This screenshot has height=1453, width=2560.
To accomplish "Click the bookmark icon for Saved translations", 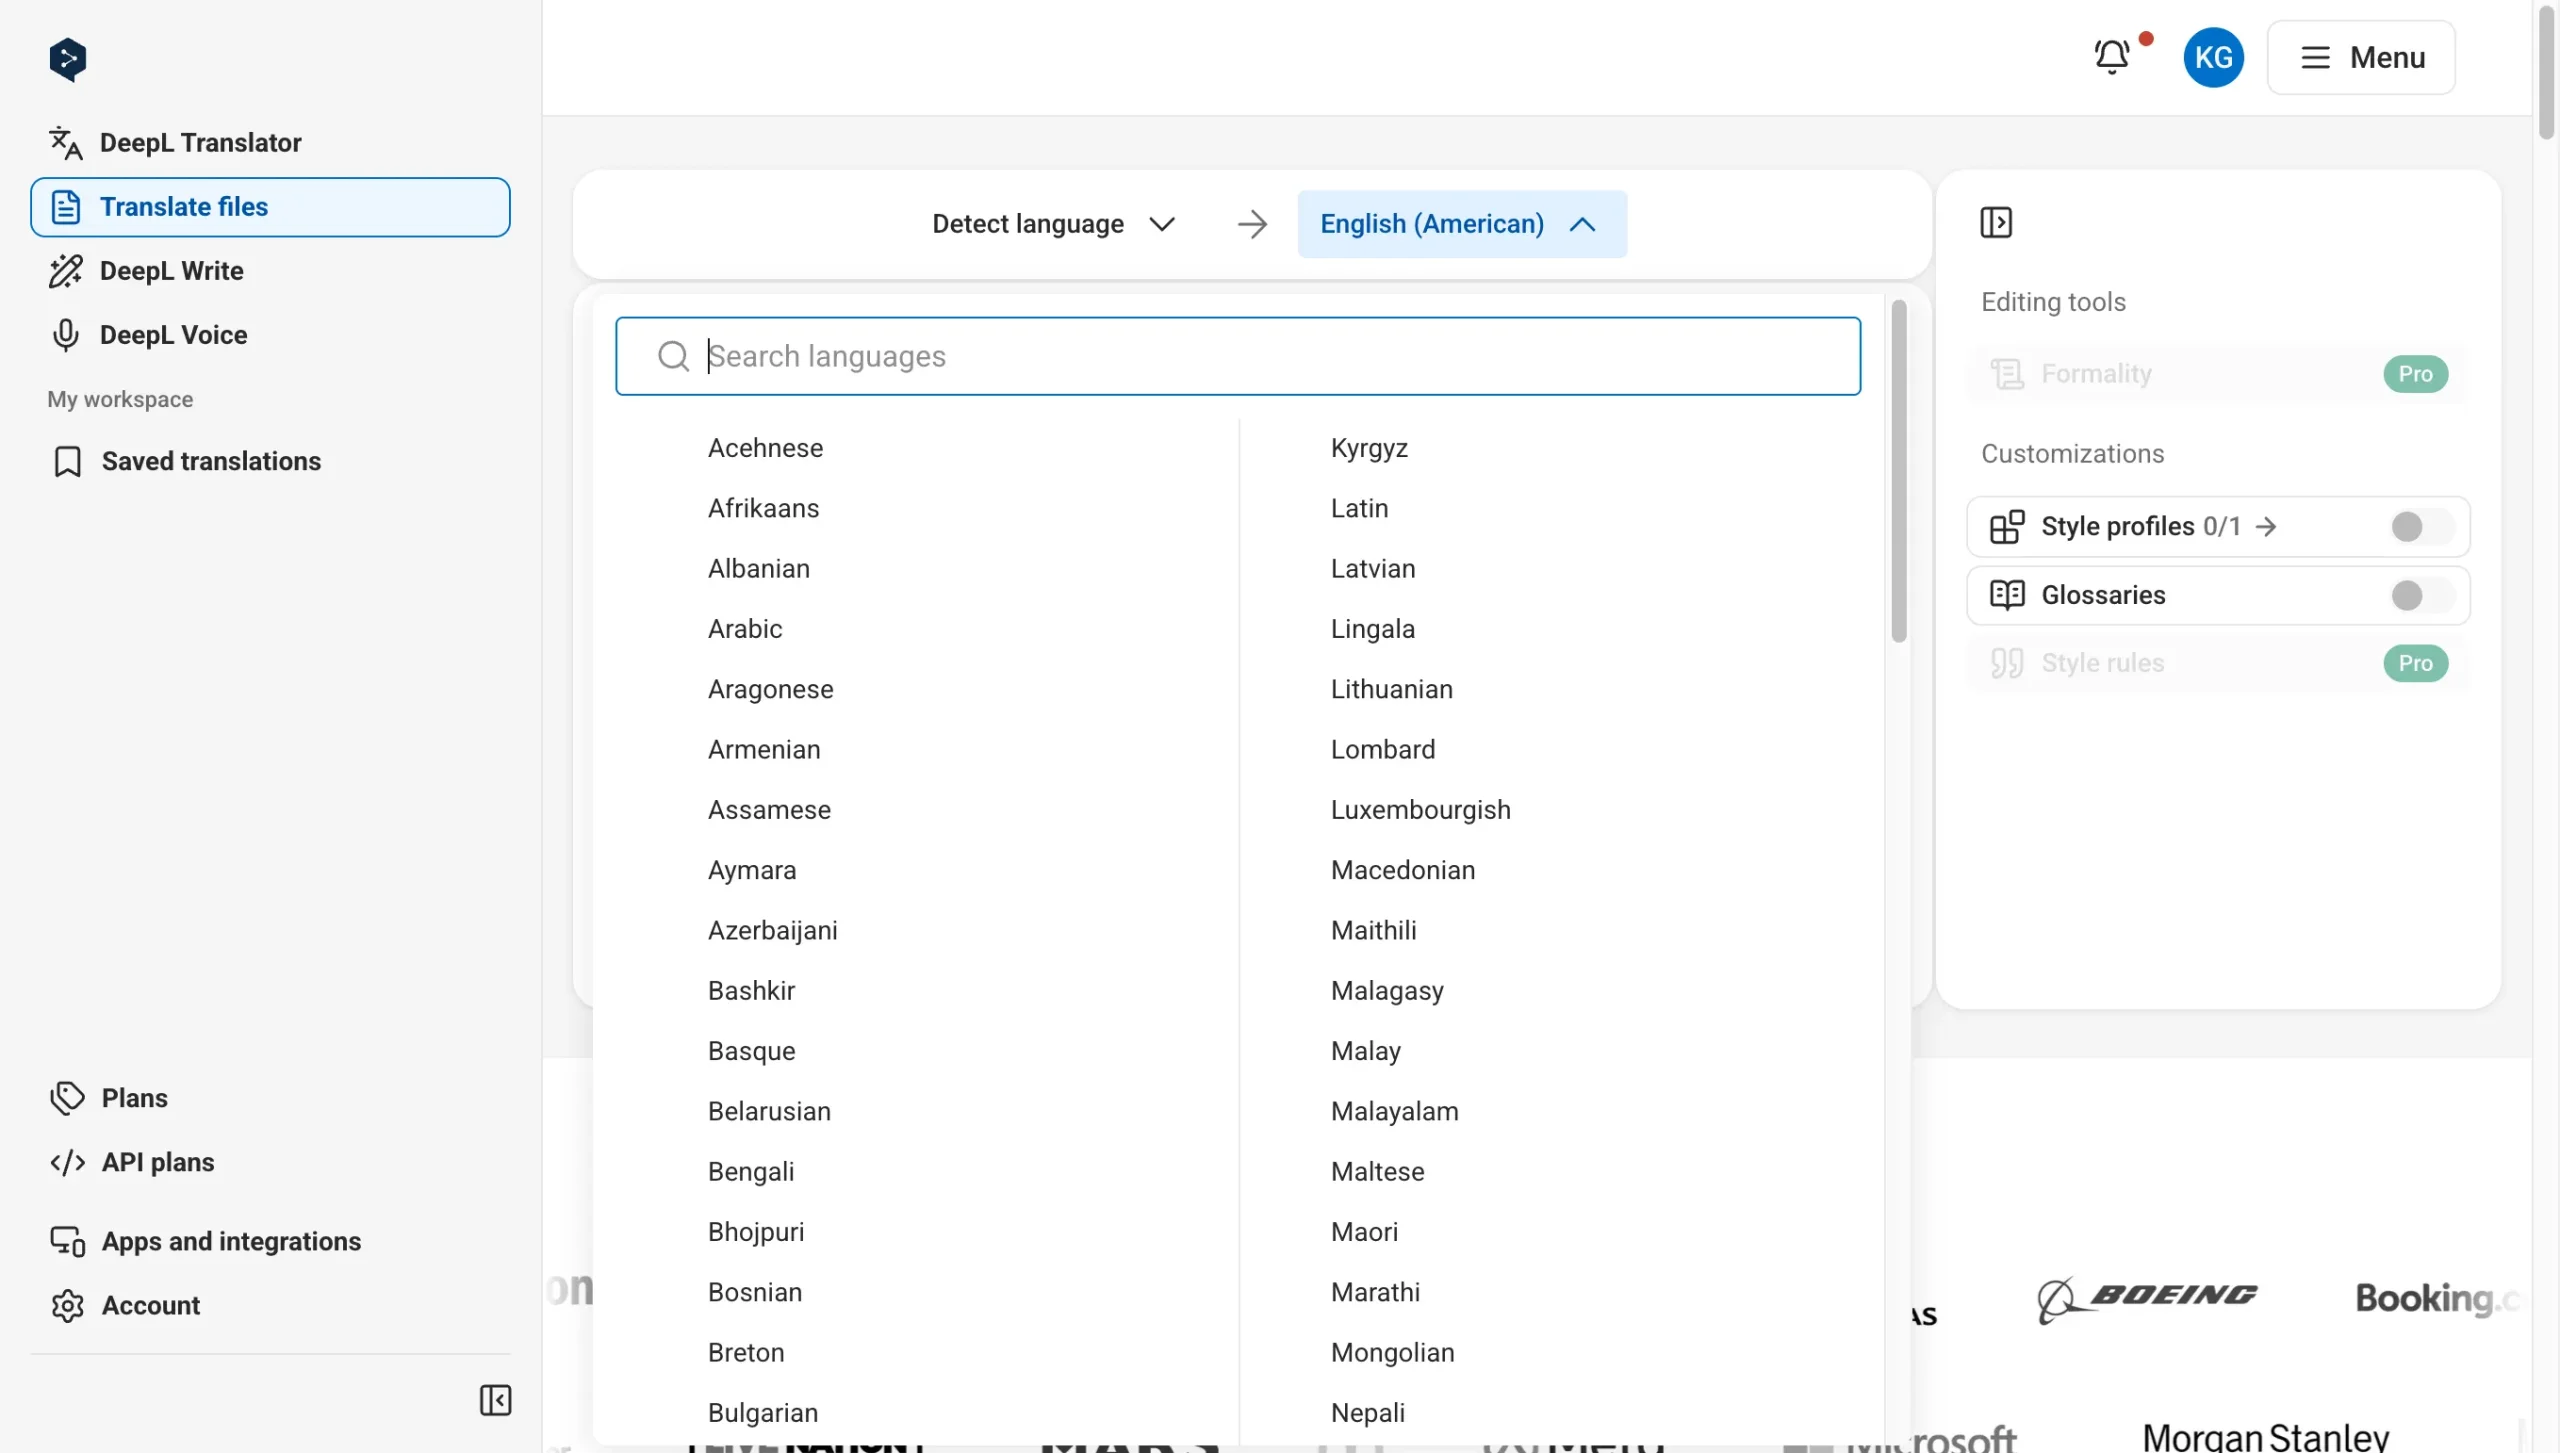I will (x=67, y=461).
